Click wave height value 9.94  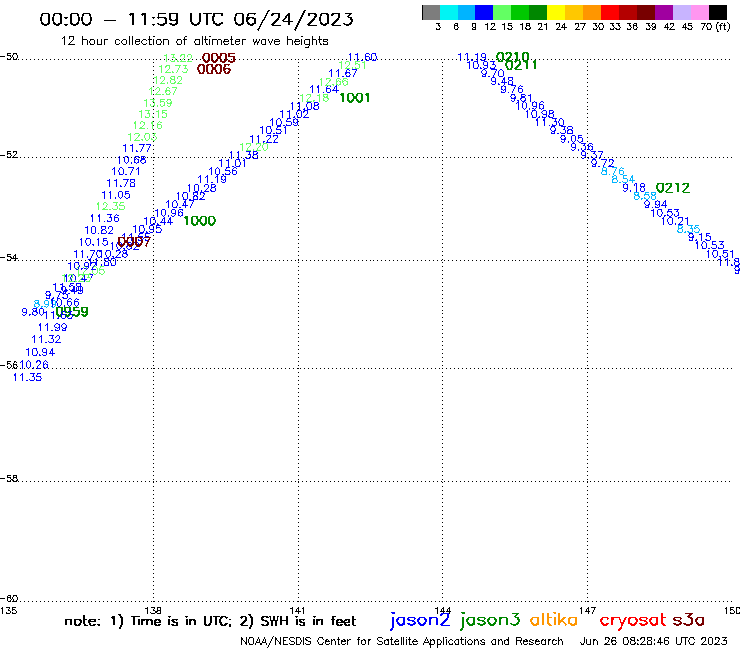point(656,204)
